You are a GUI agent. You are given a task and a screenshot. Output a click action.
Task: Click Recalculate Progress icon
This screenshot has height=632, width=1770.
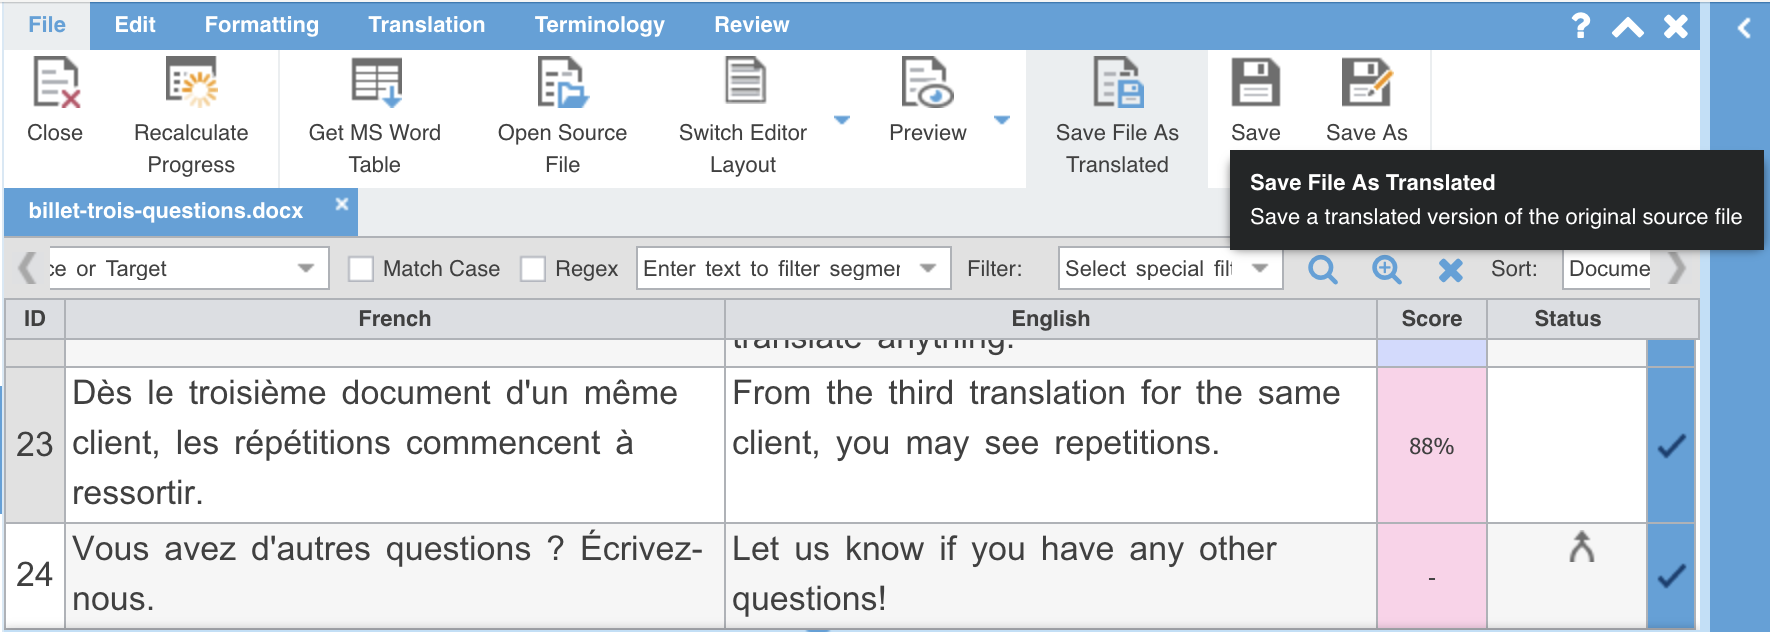191,82
